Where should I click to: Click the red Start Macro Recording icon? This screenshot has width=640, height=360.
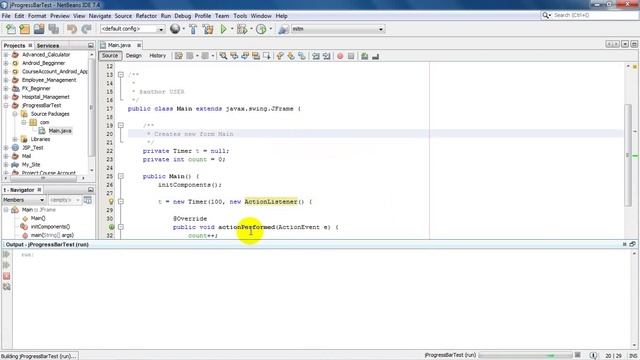click(x=340, y=56)
